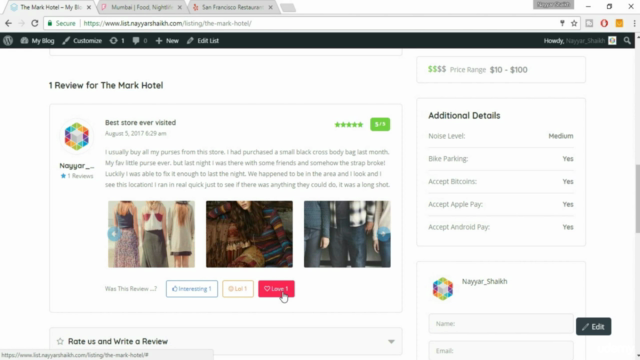
Task: Click next arrow on review gallery
Action: (x=383, y=233)
